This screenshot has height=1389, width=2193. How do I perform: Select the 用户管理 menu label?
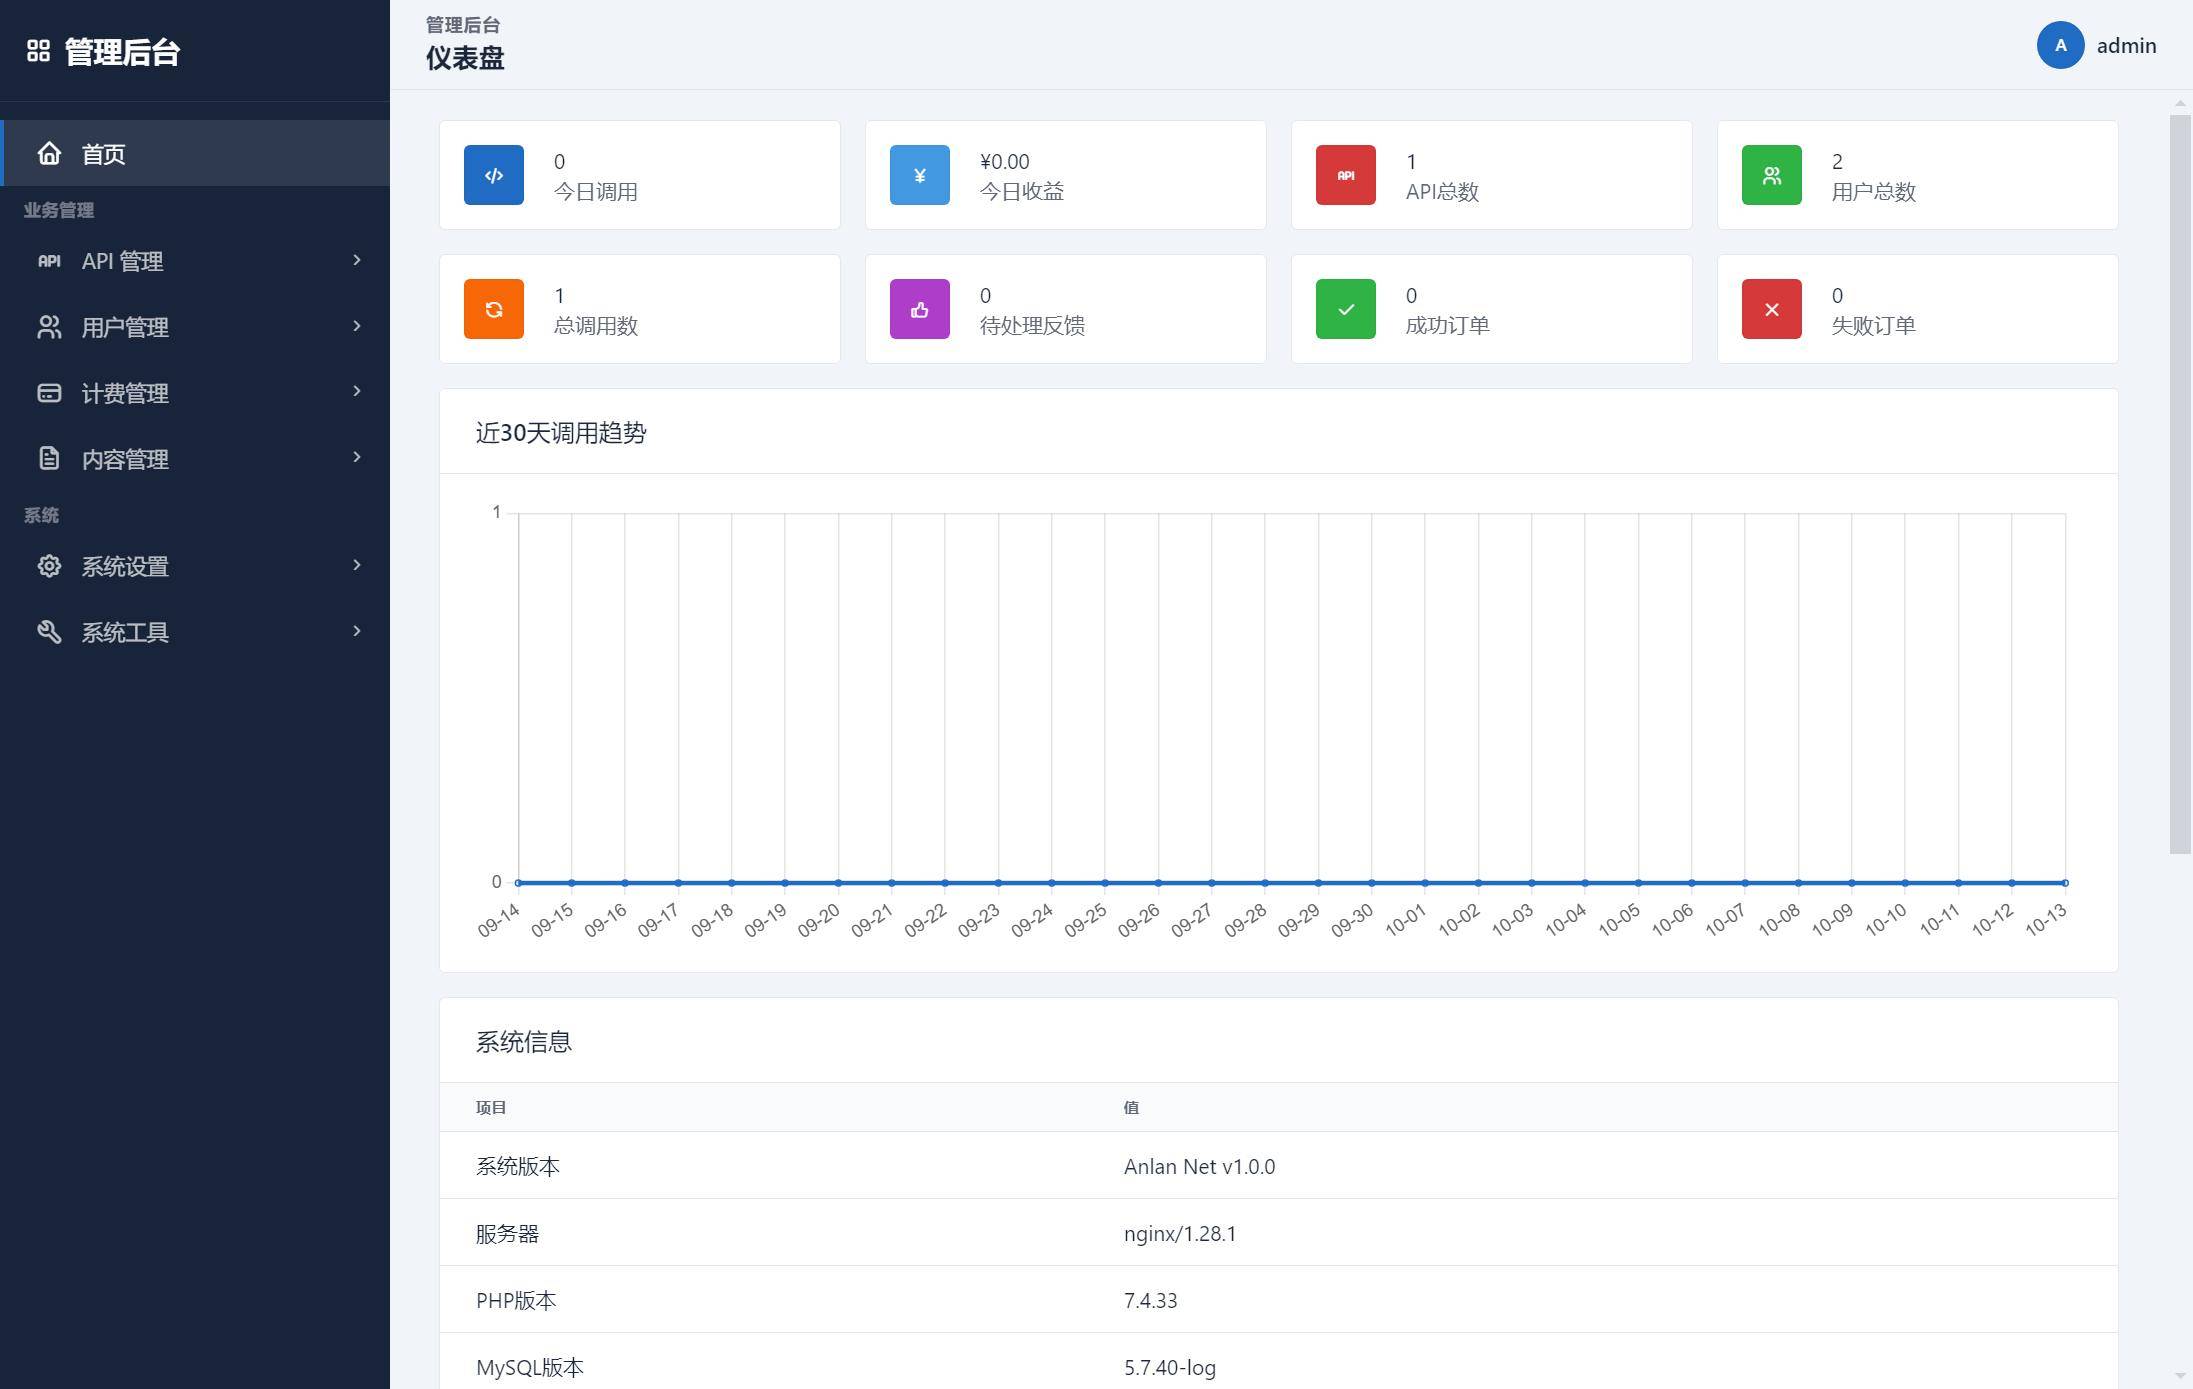(x=125, y=327)
